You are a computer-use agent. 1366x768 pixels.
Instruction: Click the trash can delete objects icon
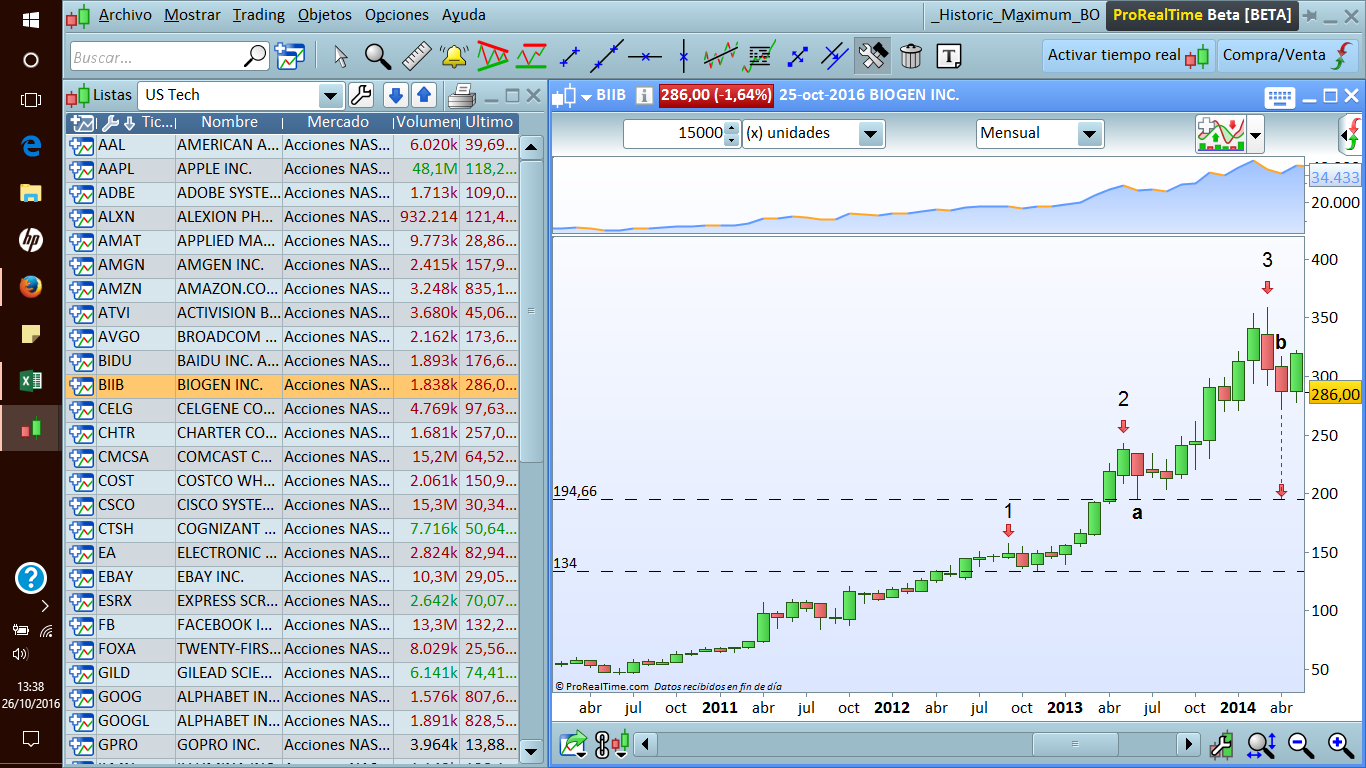(x=910, y=56)
